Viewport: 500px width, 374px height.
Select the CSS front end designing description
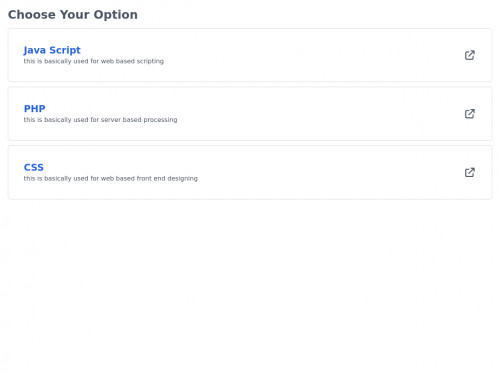coord(110,178)
